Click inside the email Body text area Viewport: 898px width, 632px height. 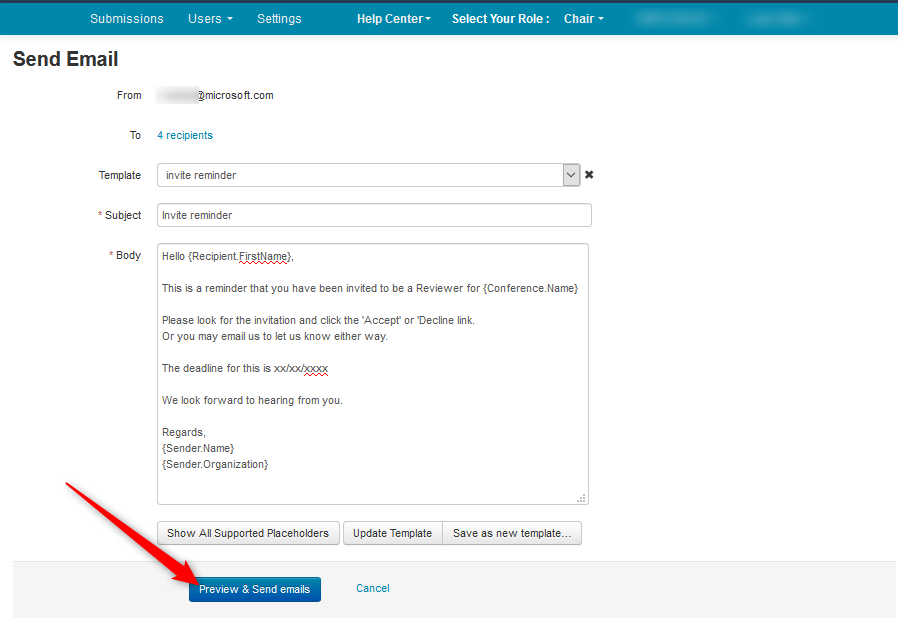[373, 374]
